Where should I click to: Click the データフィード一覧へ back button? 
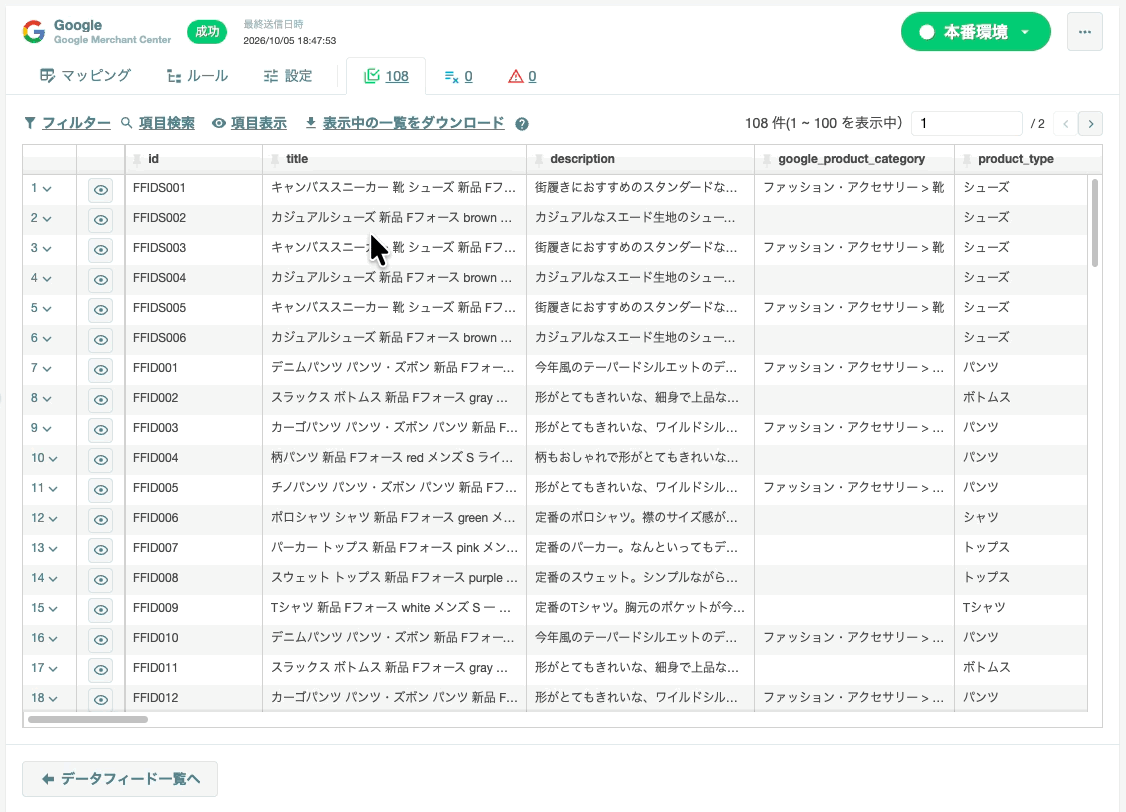[120, 779]
